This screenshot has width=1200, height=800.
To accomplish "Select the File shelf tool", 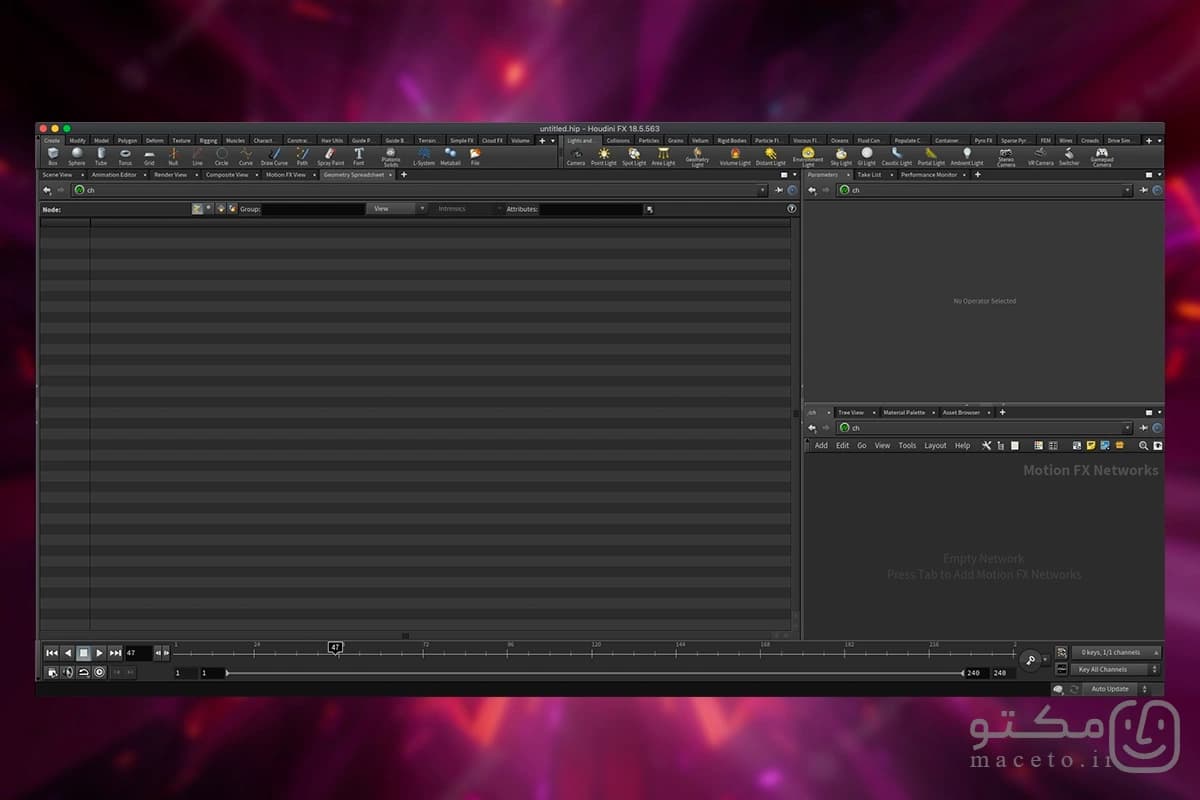I will [475, 156].
